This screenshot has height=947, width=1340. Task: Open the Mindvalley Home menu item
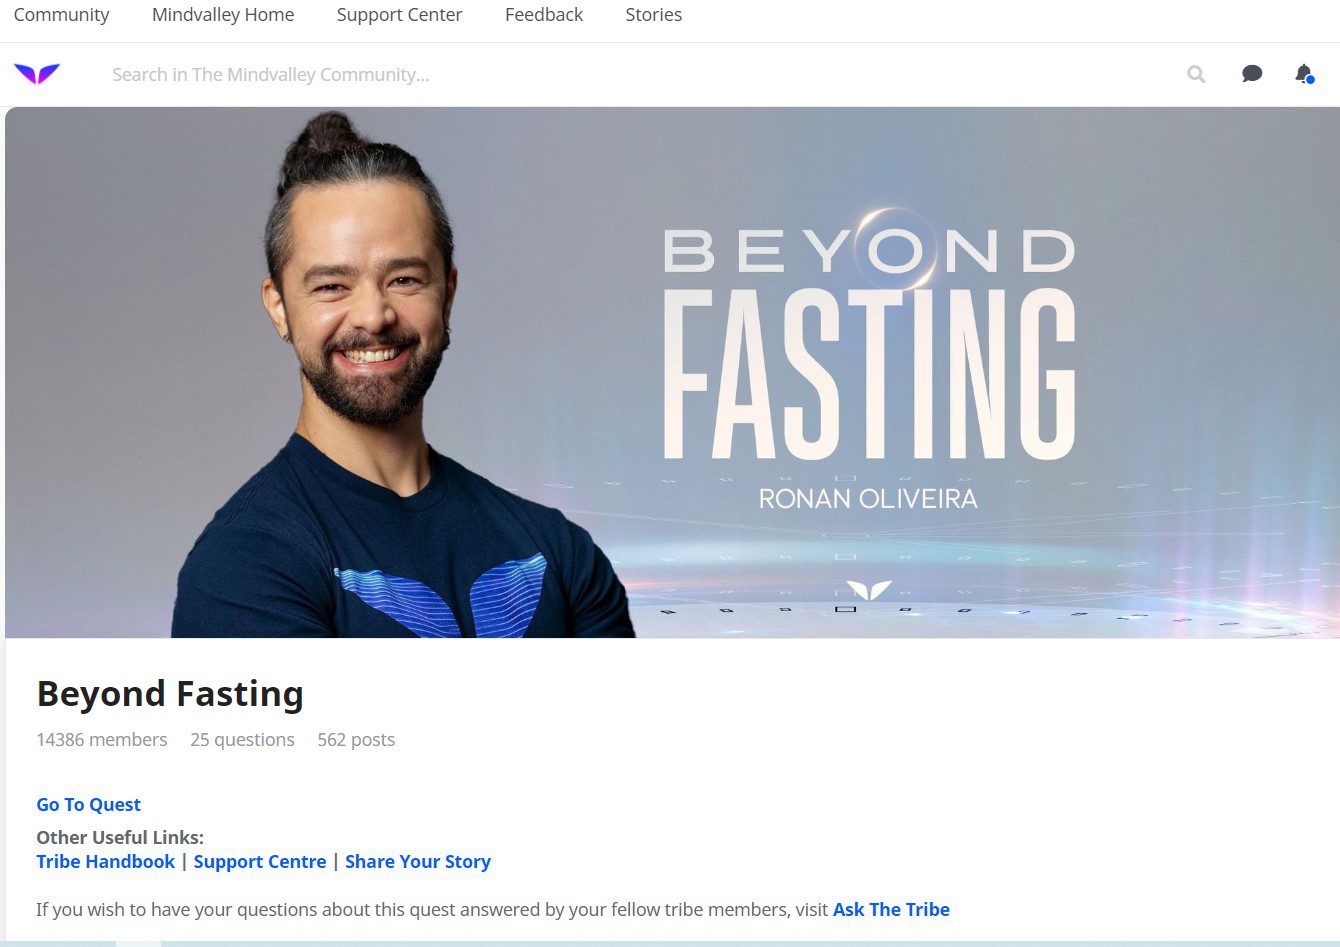[223, 15]
